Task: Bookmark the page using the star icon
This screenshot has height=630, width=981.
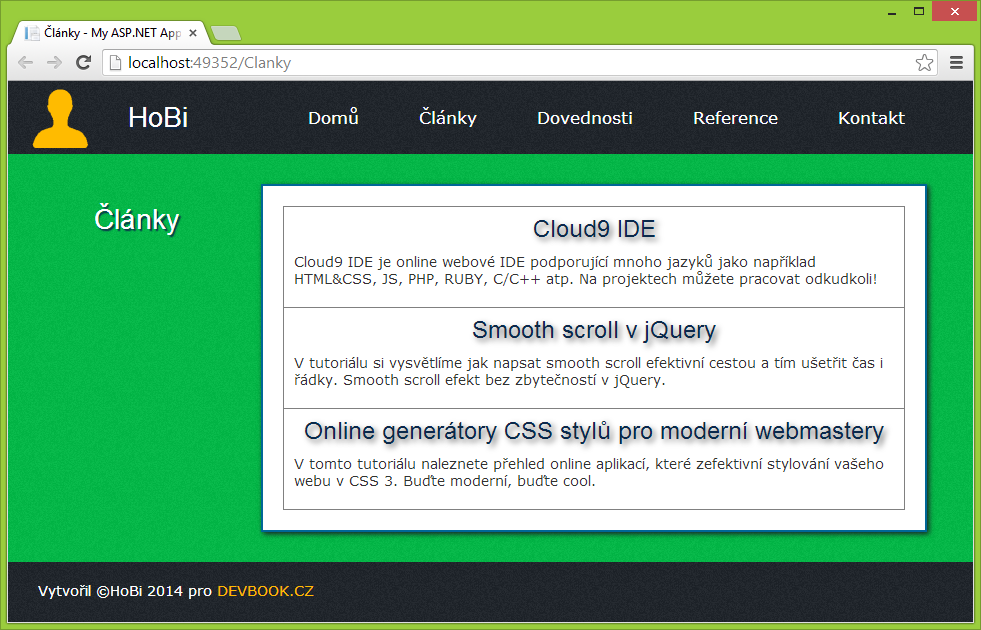Action: [x=925, y=61]
